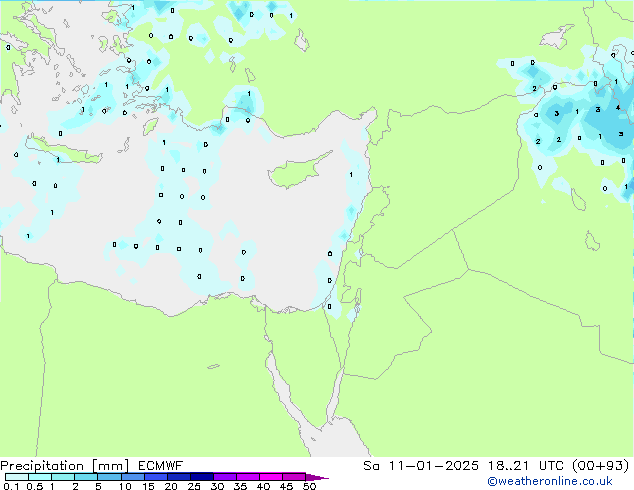Click the '4' precipitation value on the map

coord(618,108)
